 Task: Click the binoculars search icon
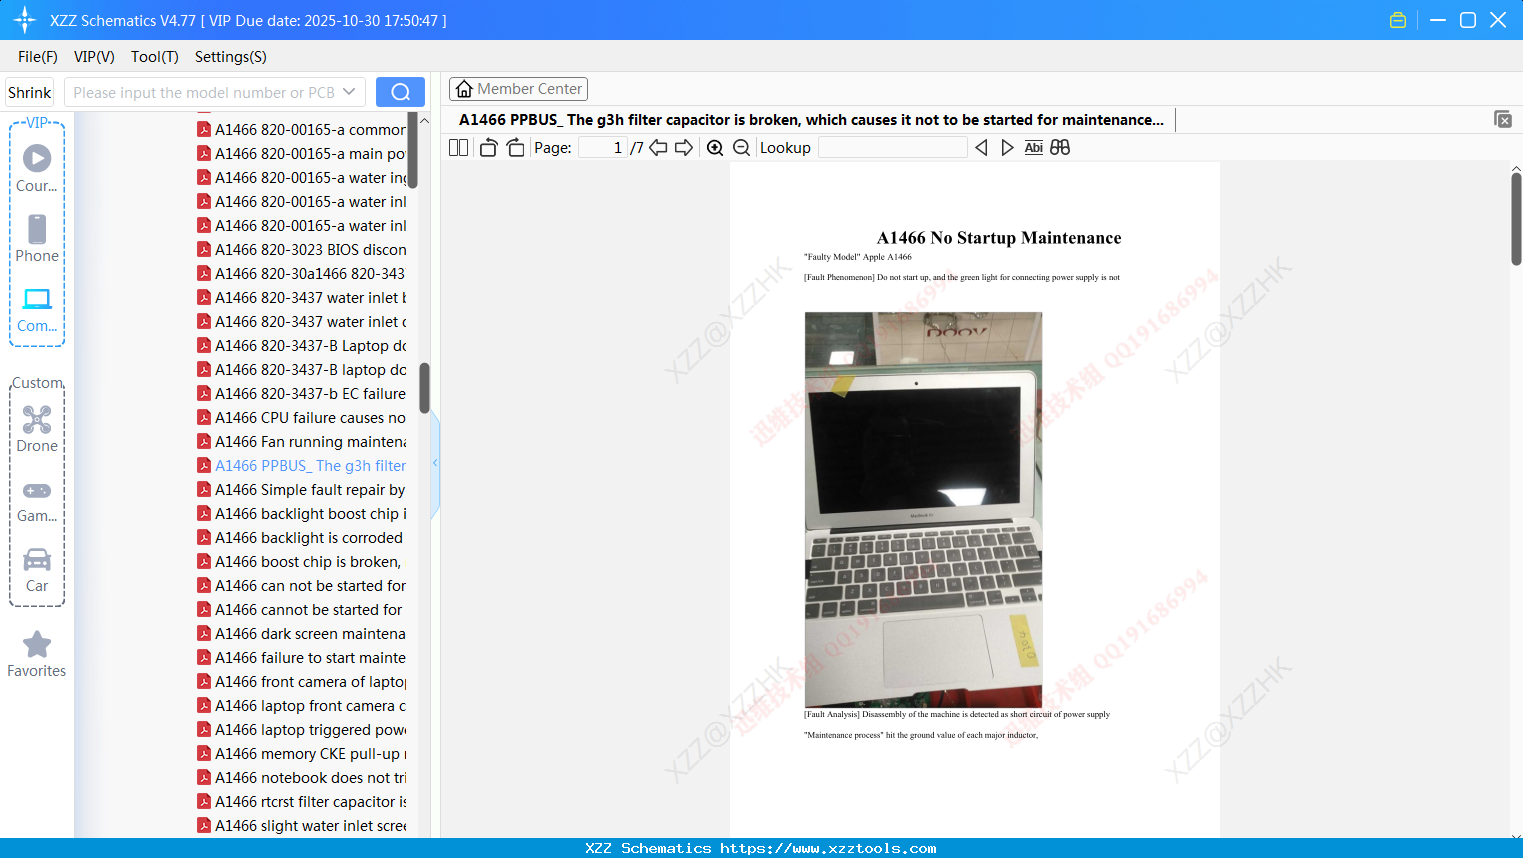tap(1060, 148)
